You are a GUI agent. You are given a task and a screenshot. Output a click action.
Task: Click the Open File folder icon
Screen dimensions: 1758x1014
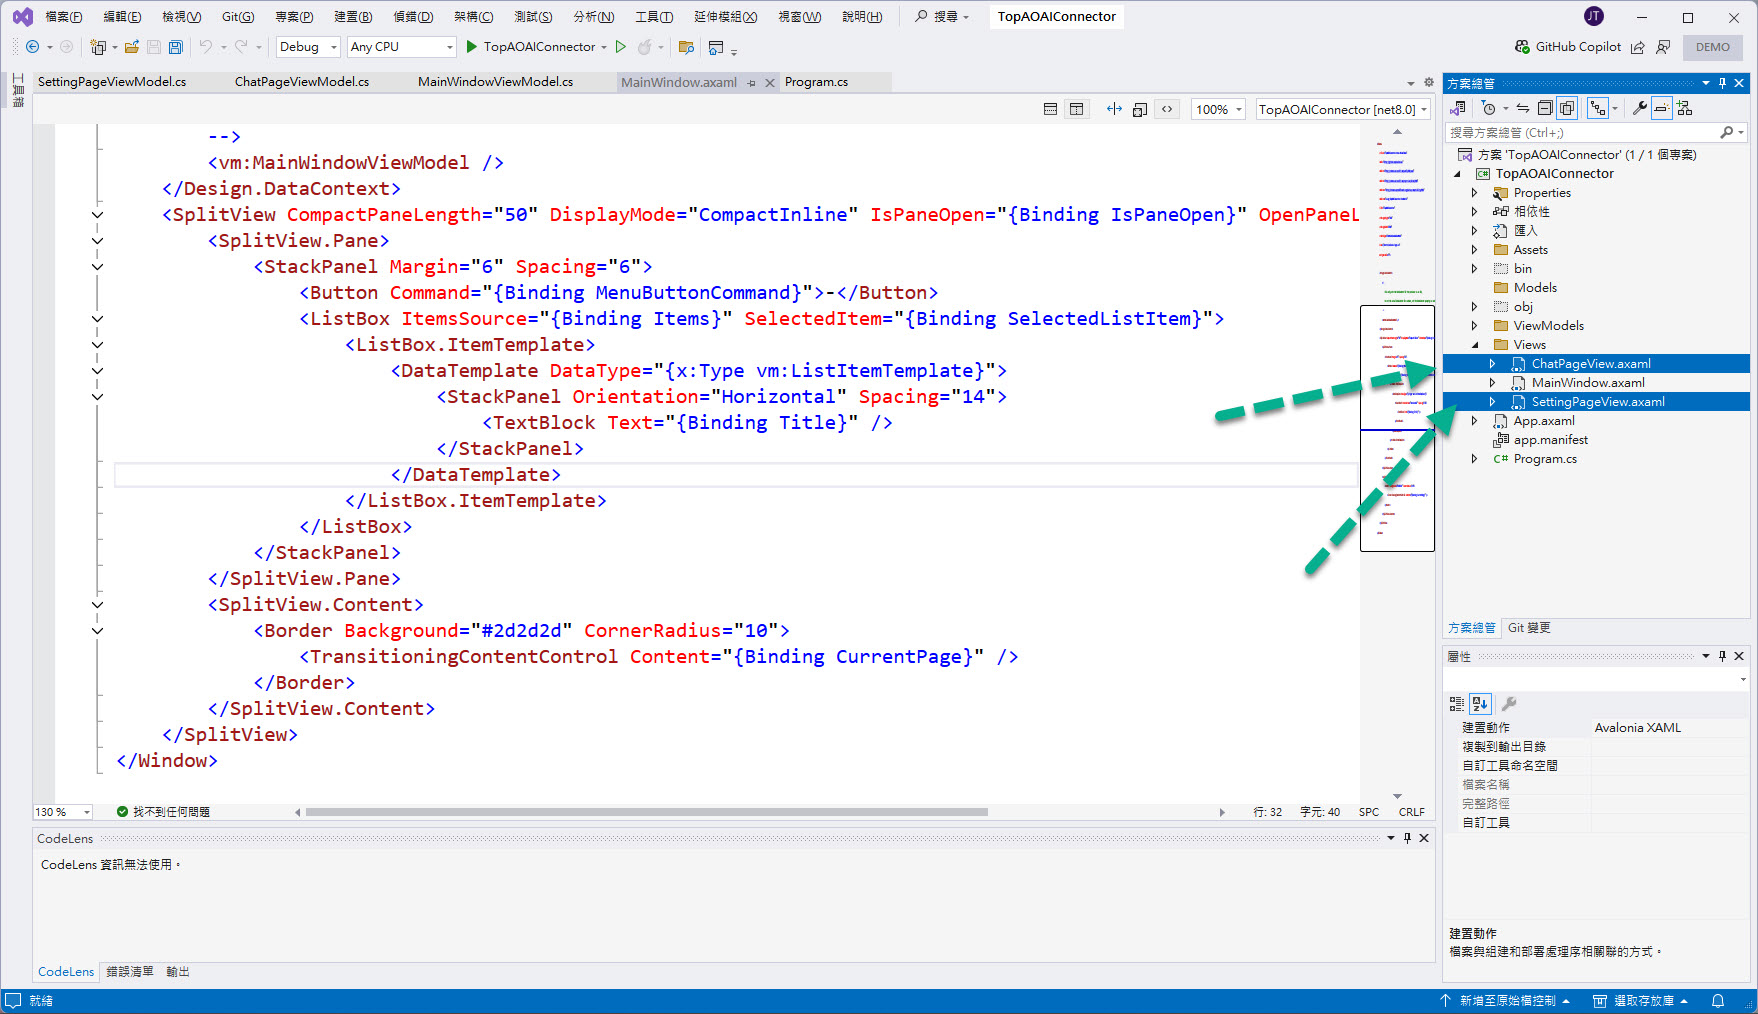click(131, 47)
